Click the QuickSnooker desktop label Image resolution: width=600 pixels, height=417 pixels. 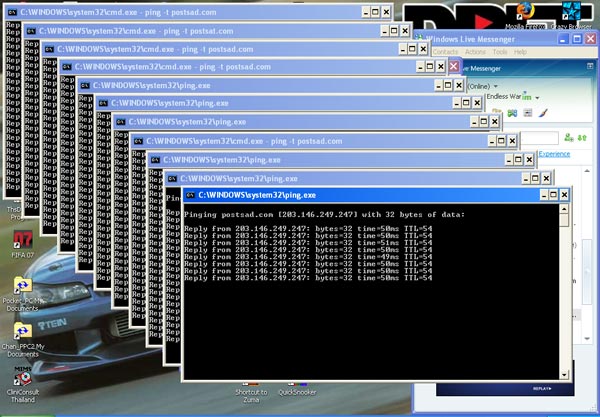(x=297, y=392)
